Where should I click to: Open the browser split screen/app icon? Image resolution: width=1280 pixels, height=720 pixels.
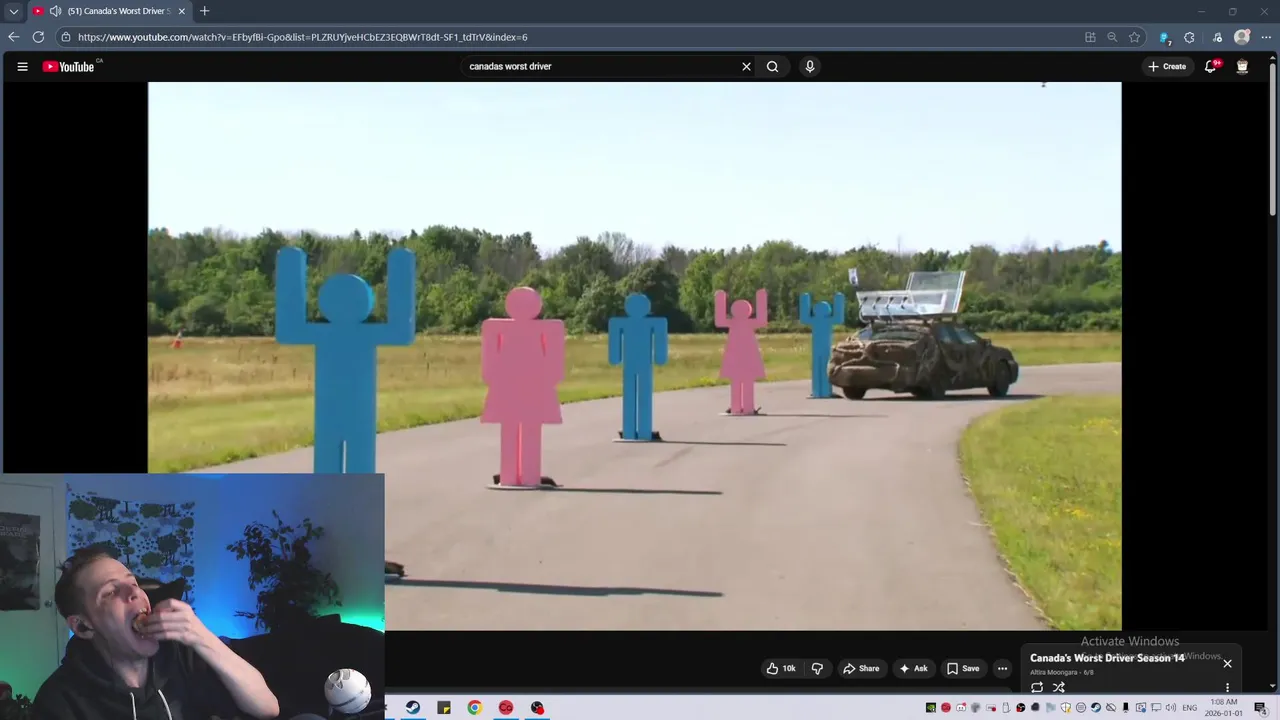pyautogui.click(x=1090, y=37)
